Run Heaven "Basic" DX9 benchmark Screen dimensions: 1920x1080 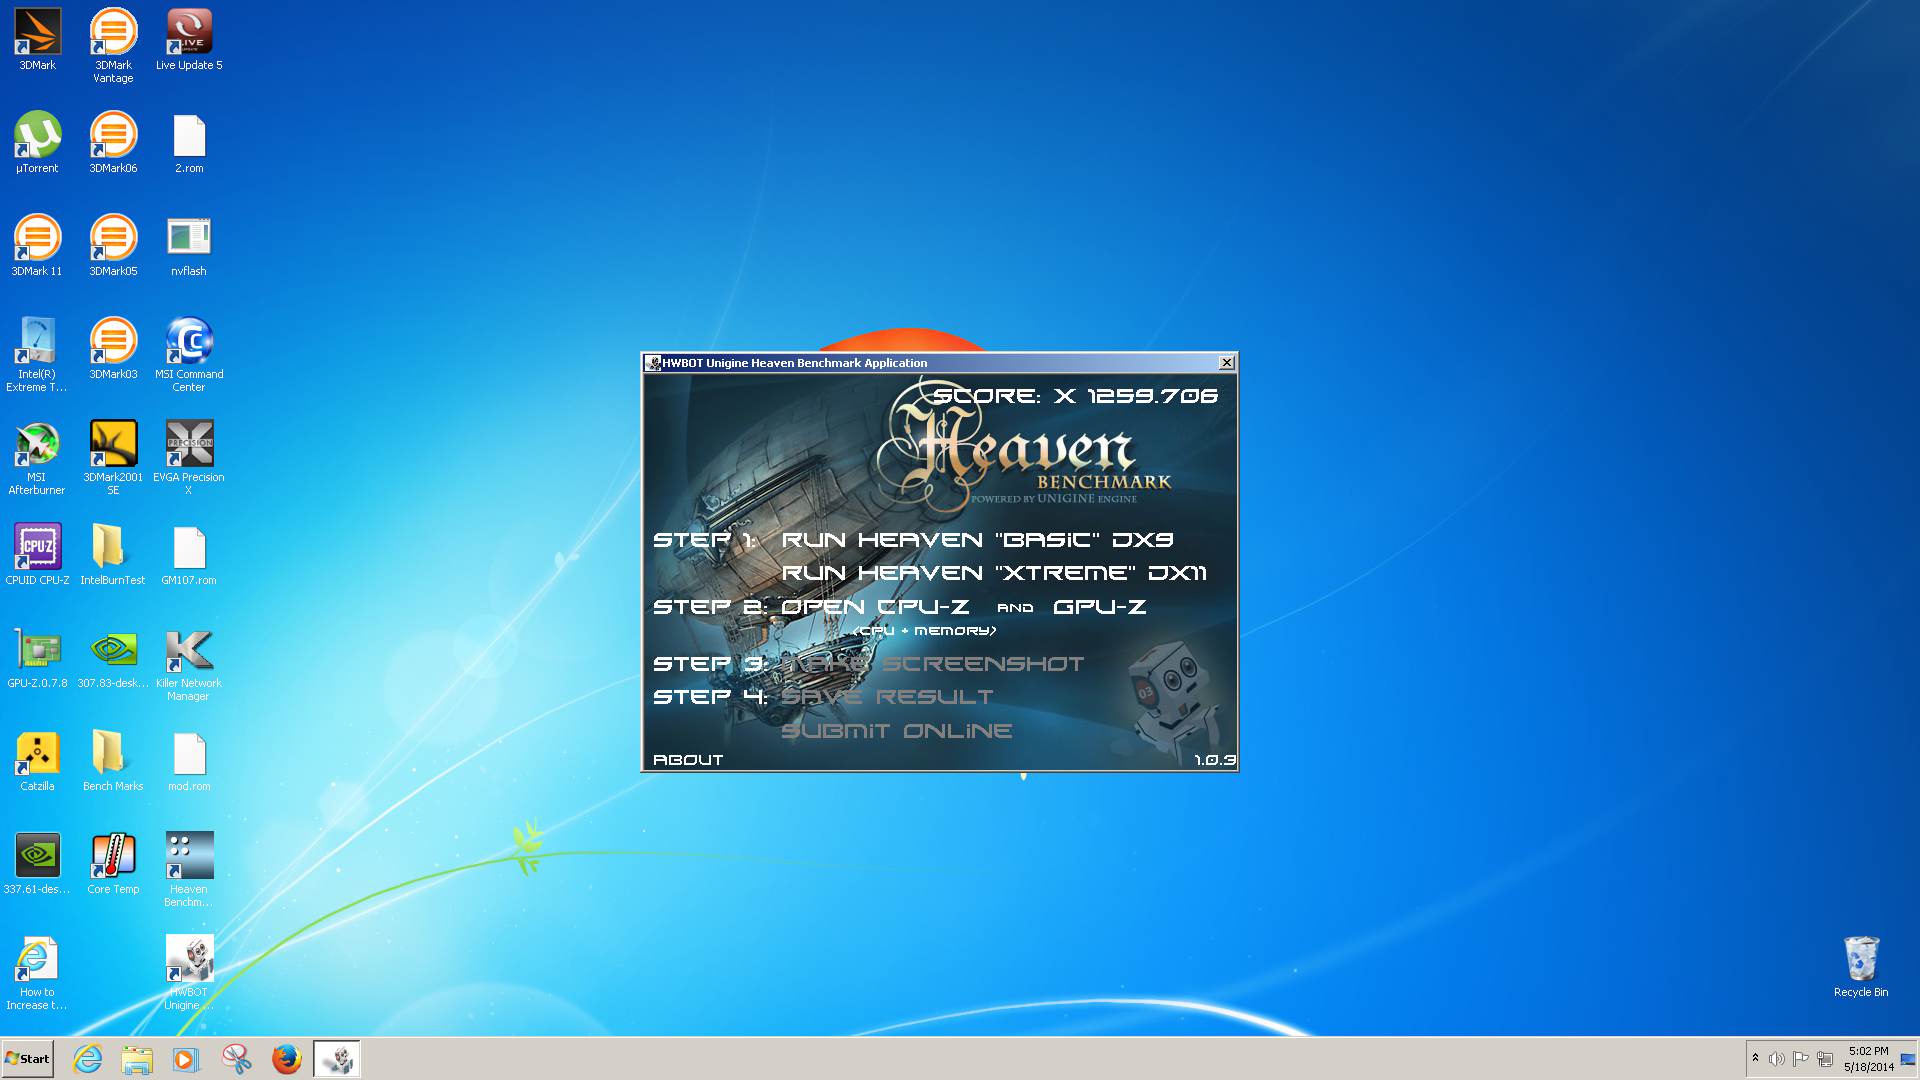pyautogui.click(x=977, y=540)
